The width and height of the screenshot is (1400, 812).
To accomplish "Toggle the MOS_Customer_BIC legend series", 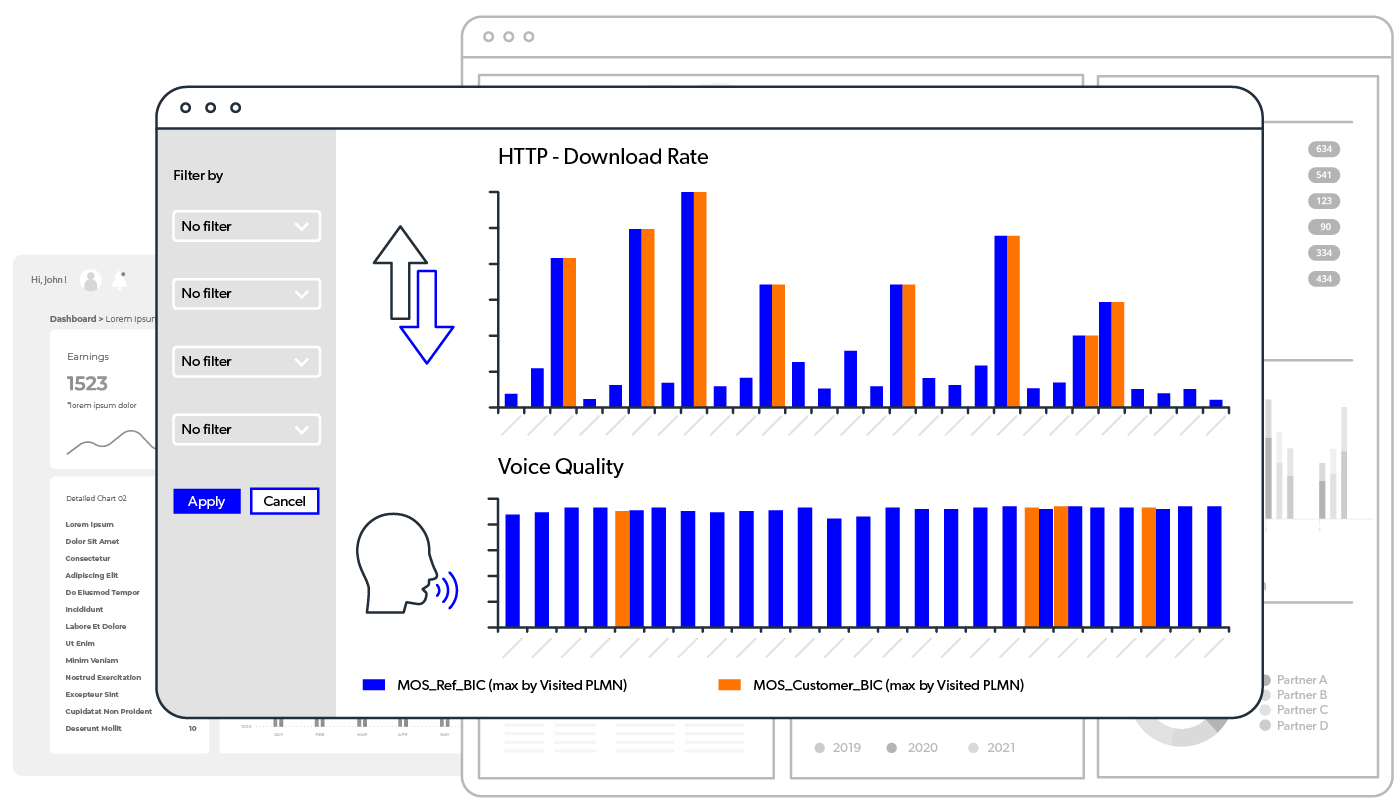I will click(888, 685).
